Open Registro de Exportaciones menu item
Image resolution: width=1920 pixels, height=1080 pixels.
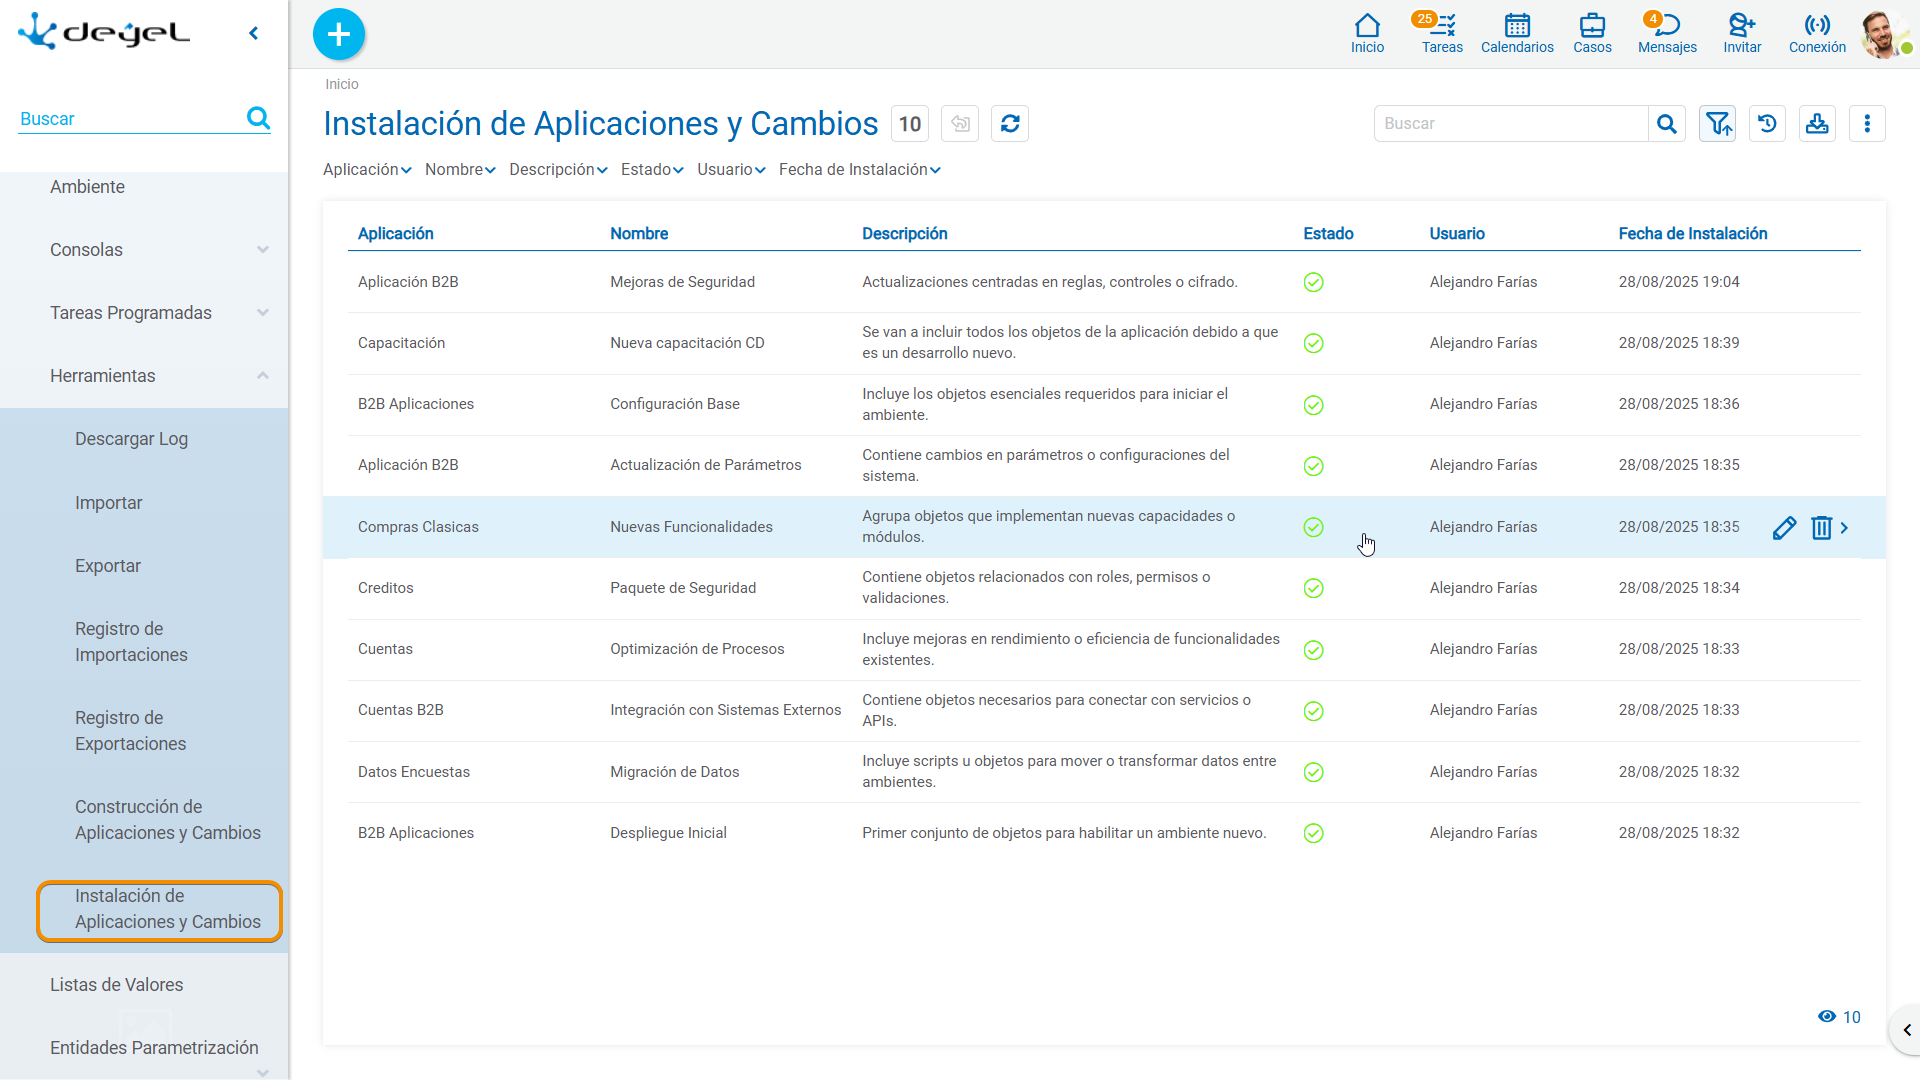pos(130,731)
